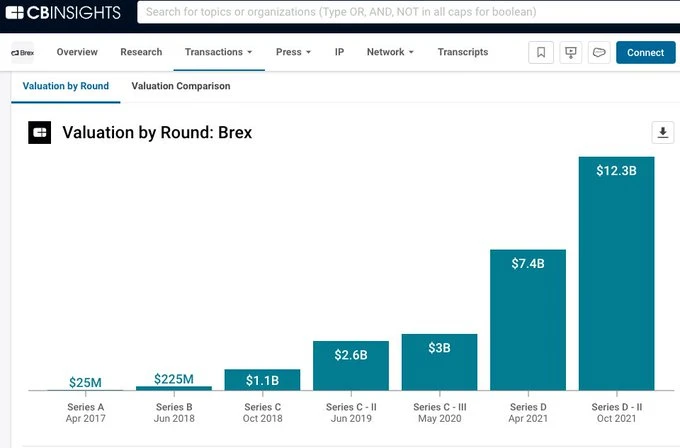Click the $3B Series C - III bar
Viewport: 680px width, 448px height.
pyautogui.click(x=439, y=362)
